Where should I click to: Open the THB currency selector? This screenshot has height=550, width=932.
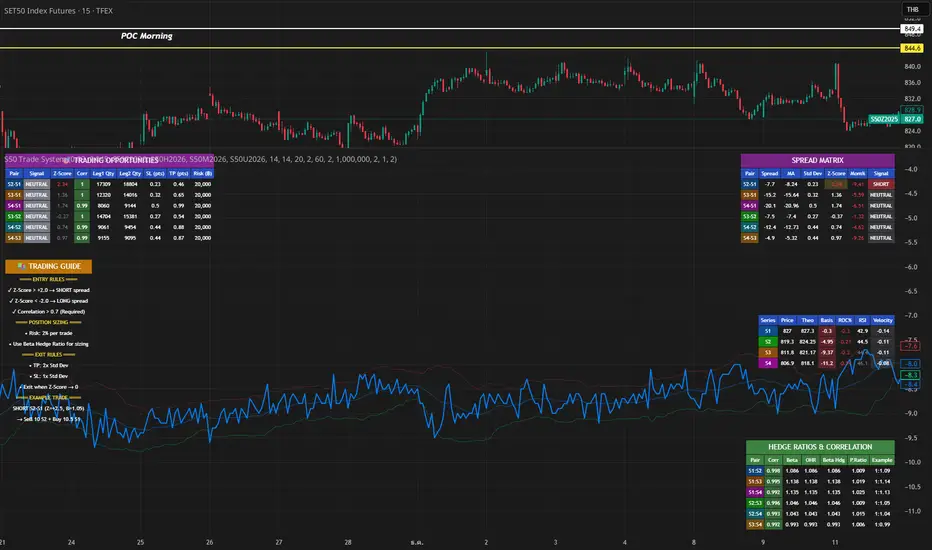click(x=911, y=10)
